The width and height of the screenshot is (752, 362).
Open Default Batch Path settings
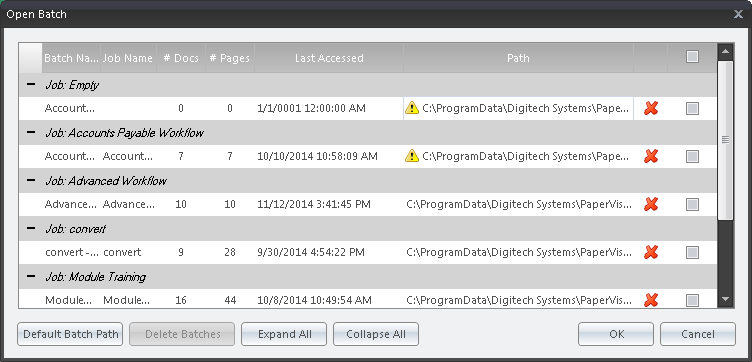(x=70, y=334)
